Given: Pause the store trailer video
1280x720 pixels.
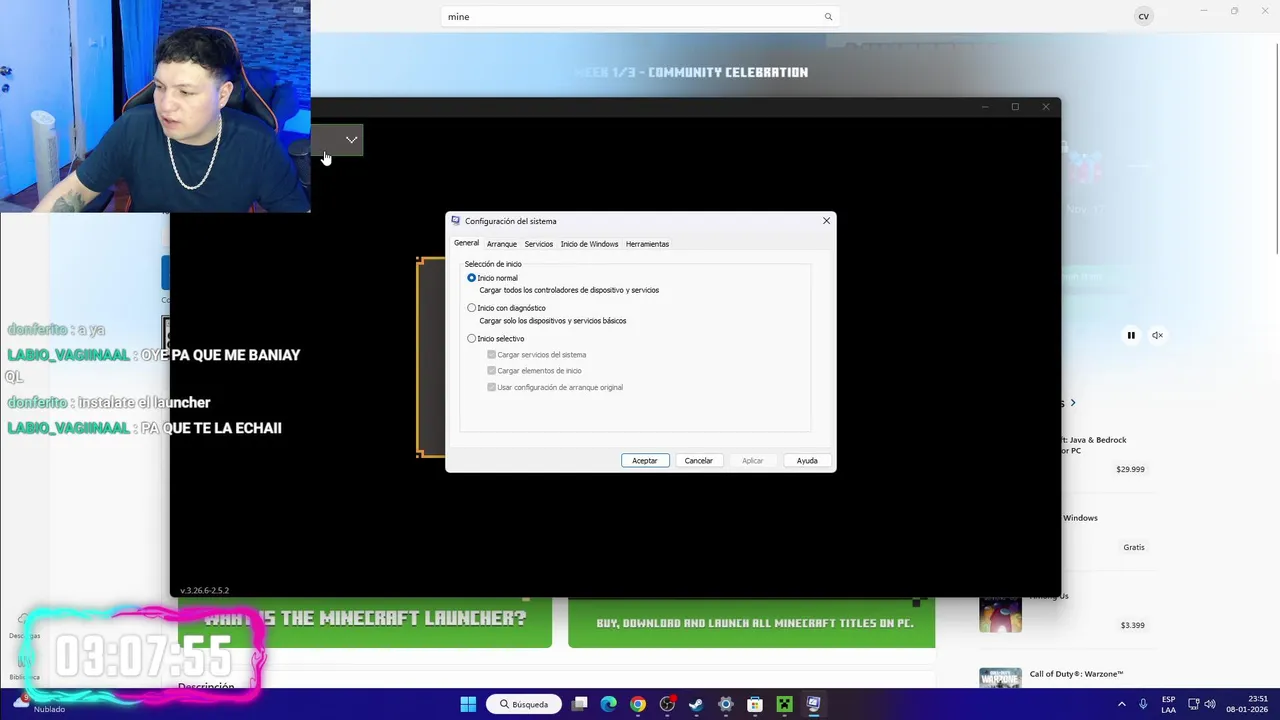Looking at the screenshot, I should click(x=1131, y=336).
